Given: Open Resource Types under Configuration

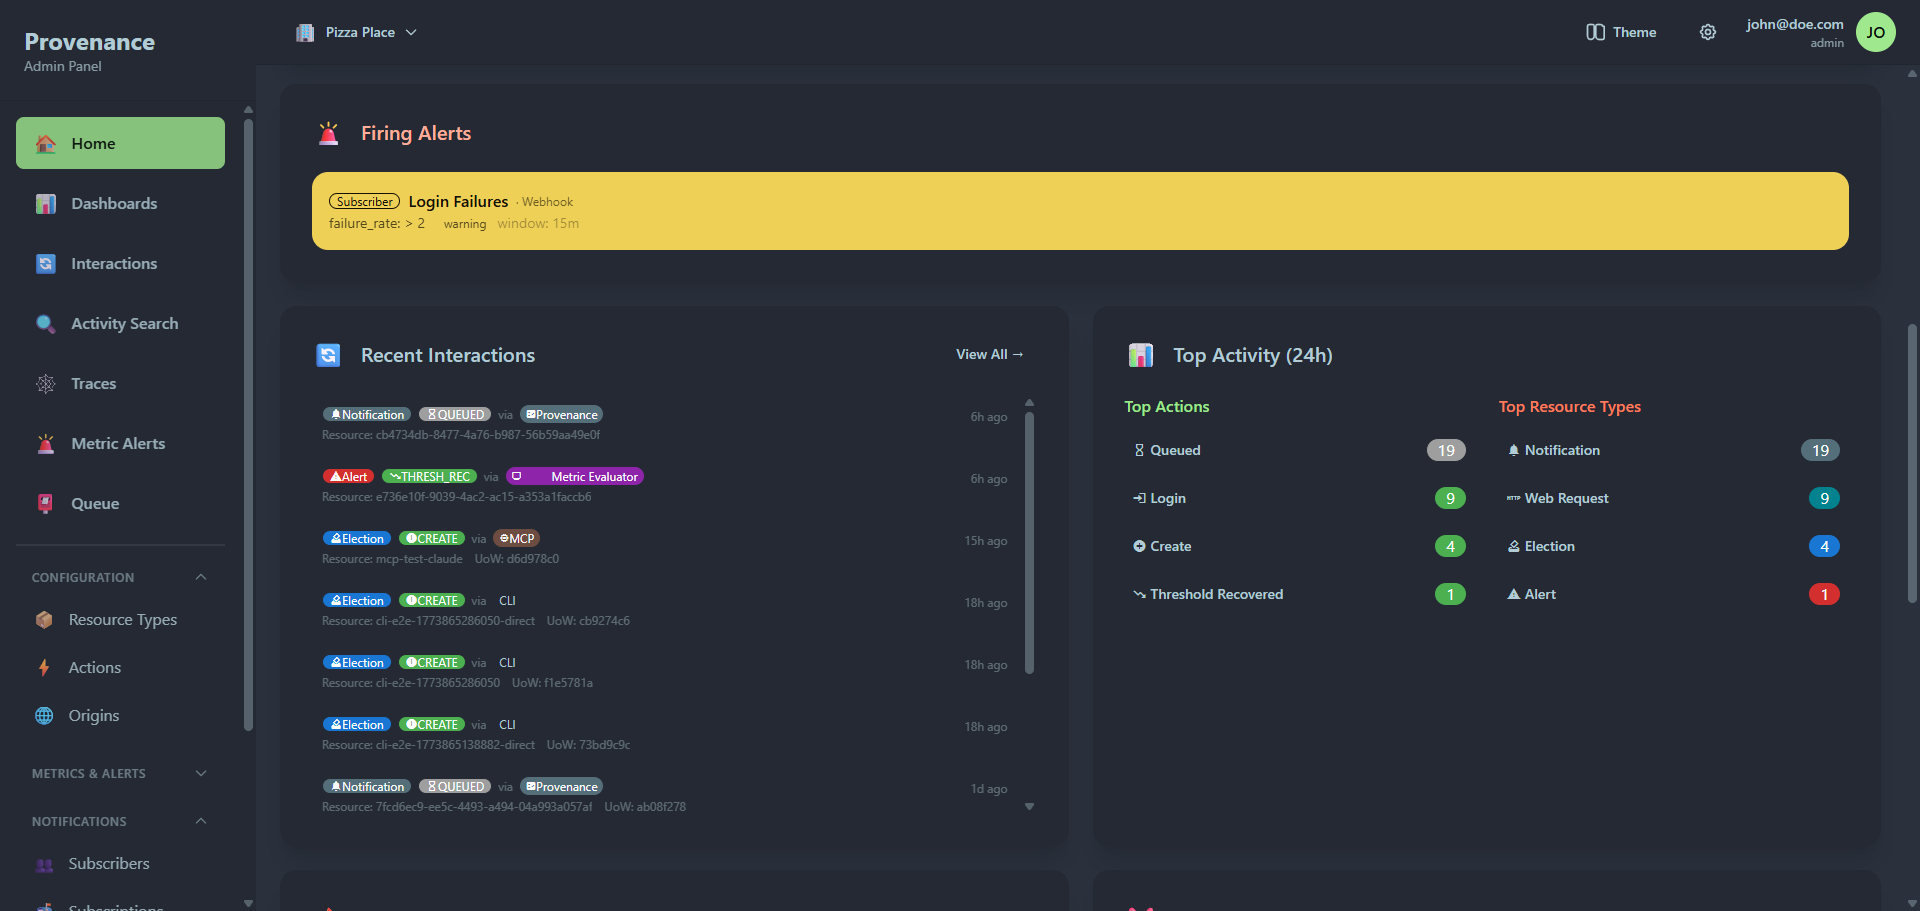Looking at the screenshot, I should click(121, 619).
